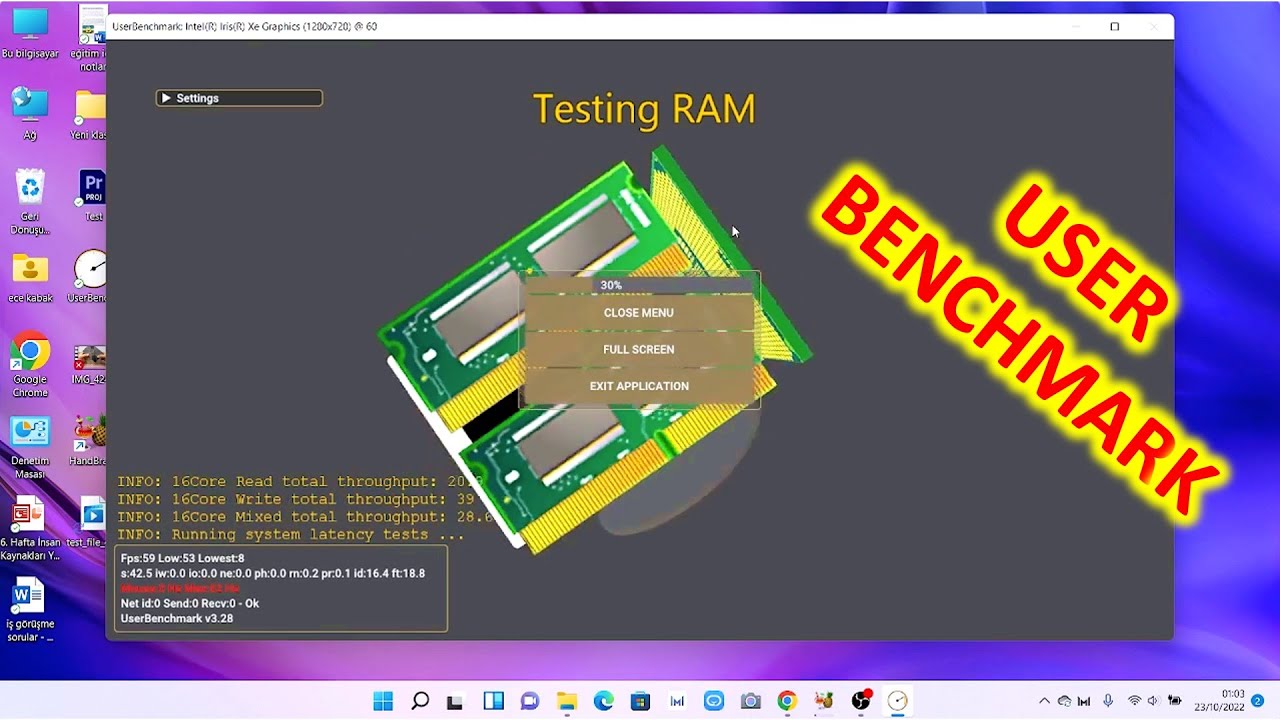Open Teams Chat taskbar icon
The width and height of the screenshot is (1280, 720).
pos(530,701)
